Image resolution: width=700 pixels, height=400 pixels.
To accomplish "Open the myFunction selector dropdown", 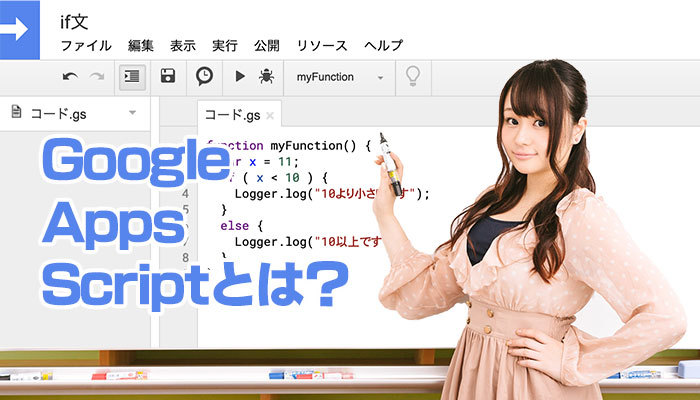I will pos(339,77).
